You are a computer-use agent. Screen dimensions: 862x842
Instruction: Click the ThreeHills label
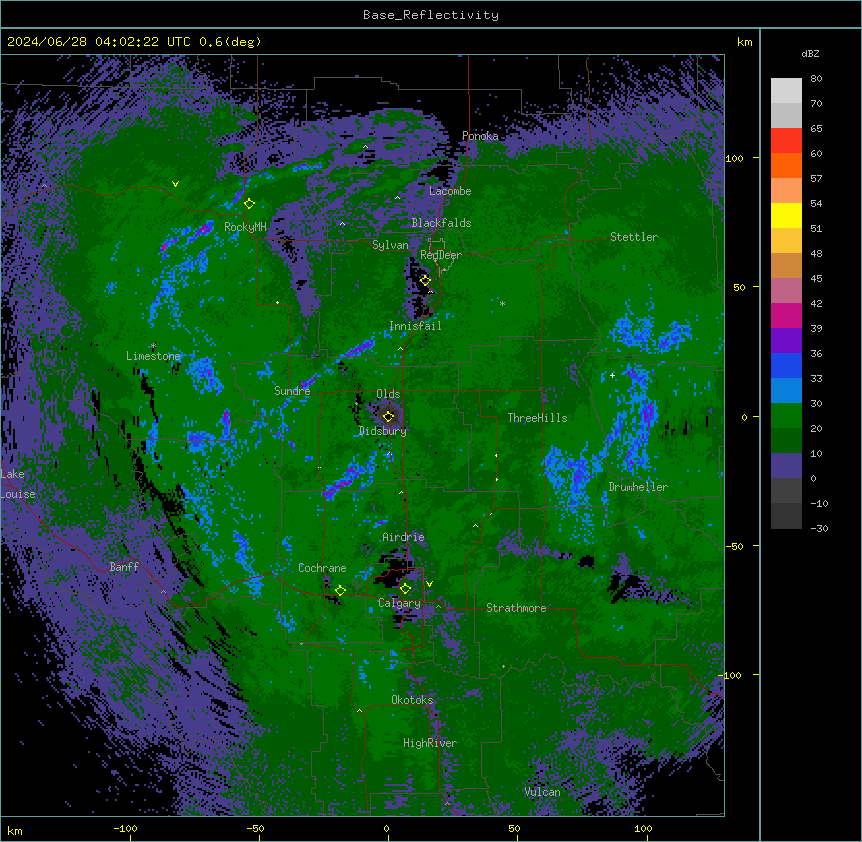click(537, 418)
